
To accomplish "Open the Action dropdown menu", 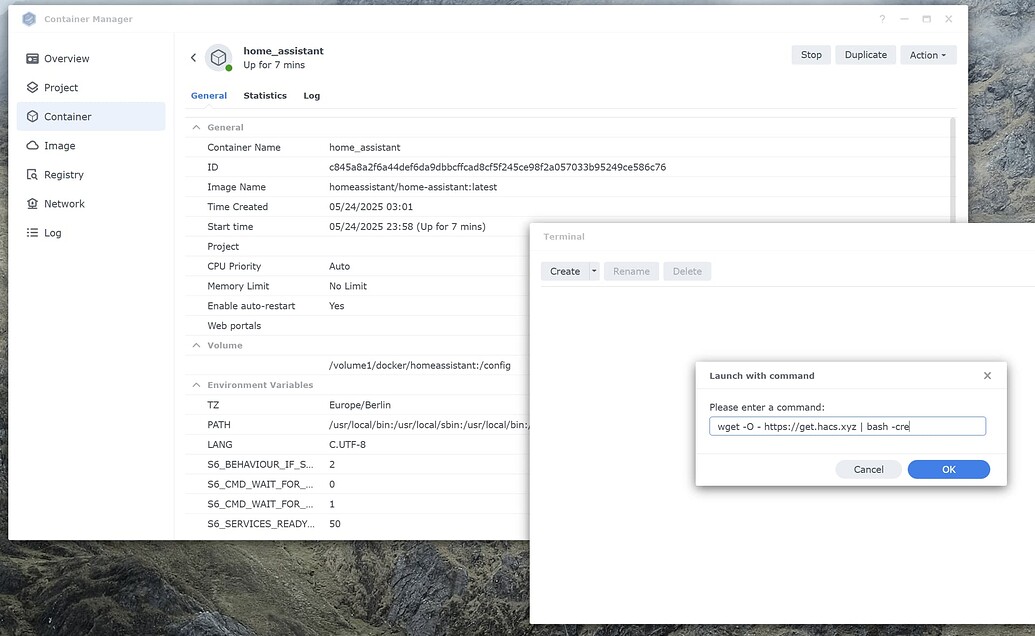I will coord(928,55).
